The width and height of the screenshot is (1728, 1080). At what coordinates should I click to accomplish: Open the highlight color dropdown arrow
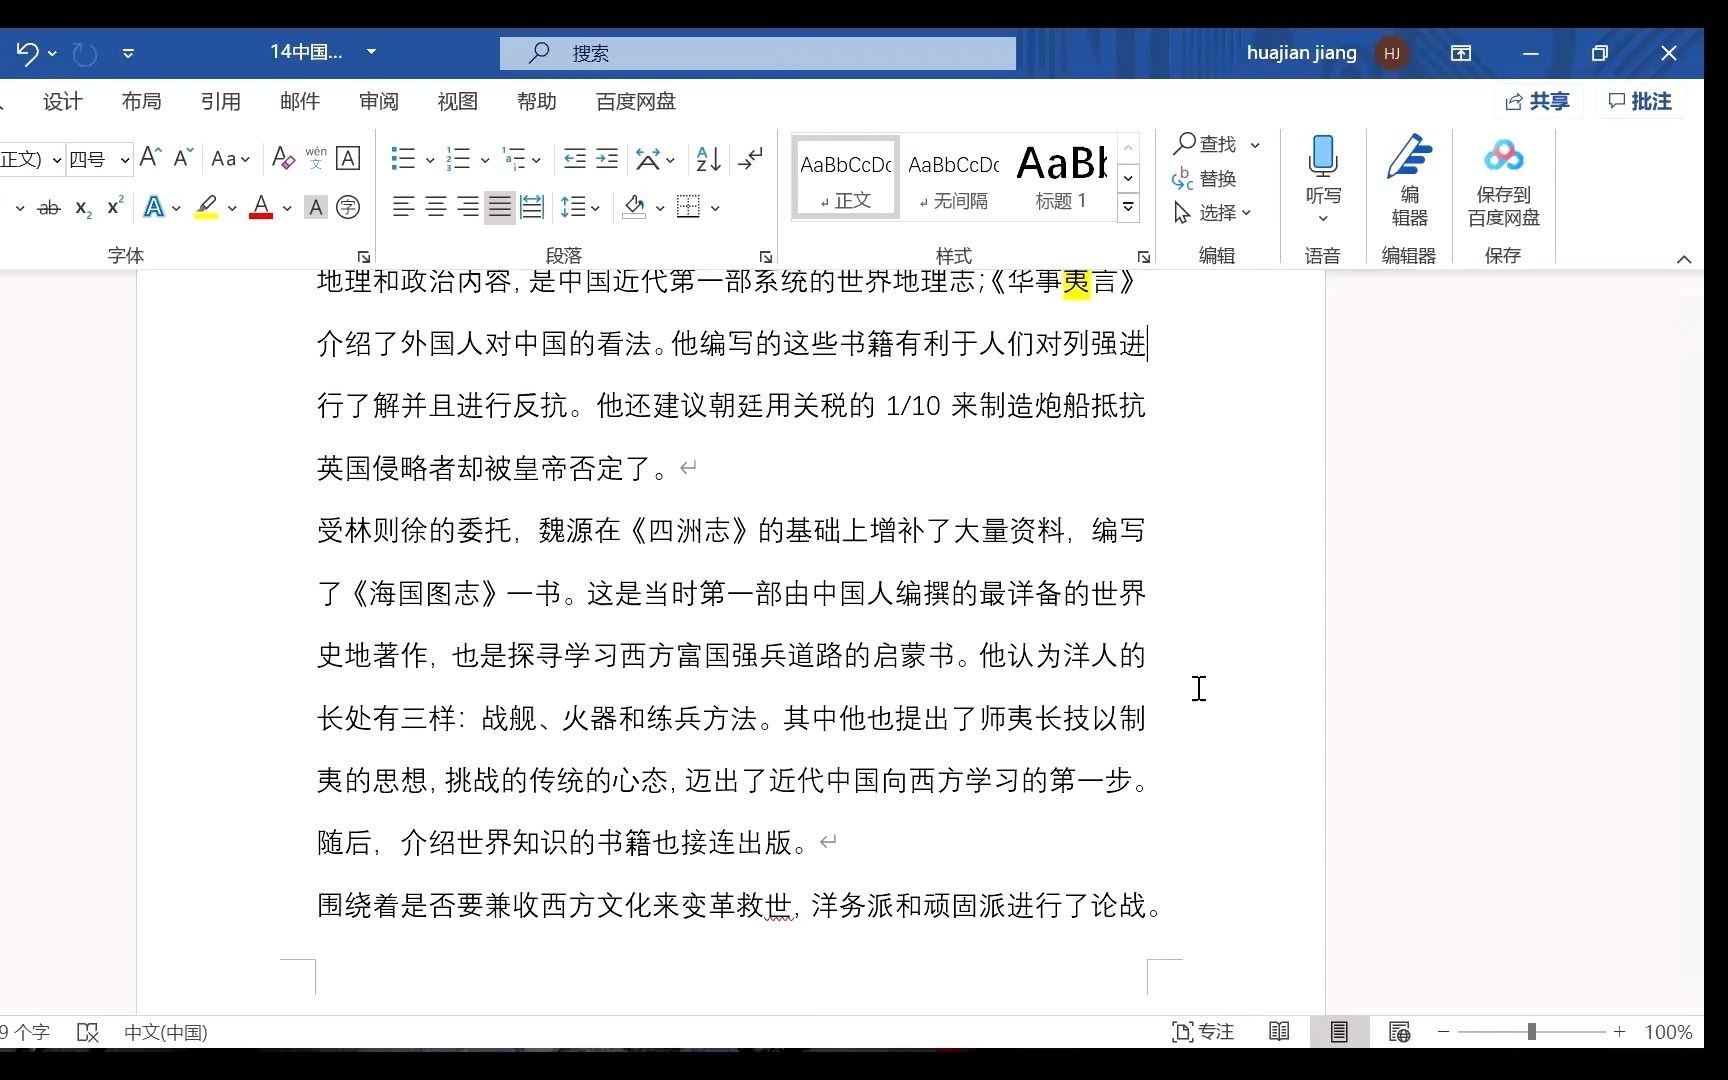click(x=232, y=208)
